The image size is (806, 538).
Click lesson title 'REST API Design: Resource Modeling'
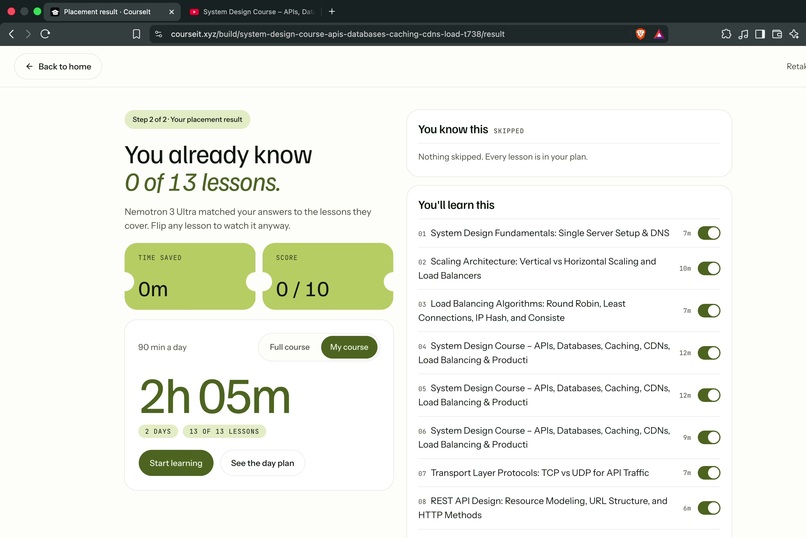coord(543,508)
